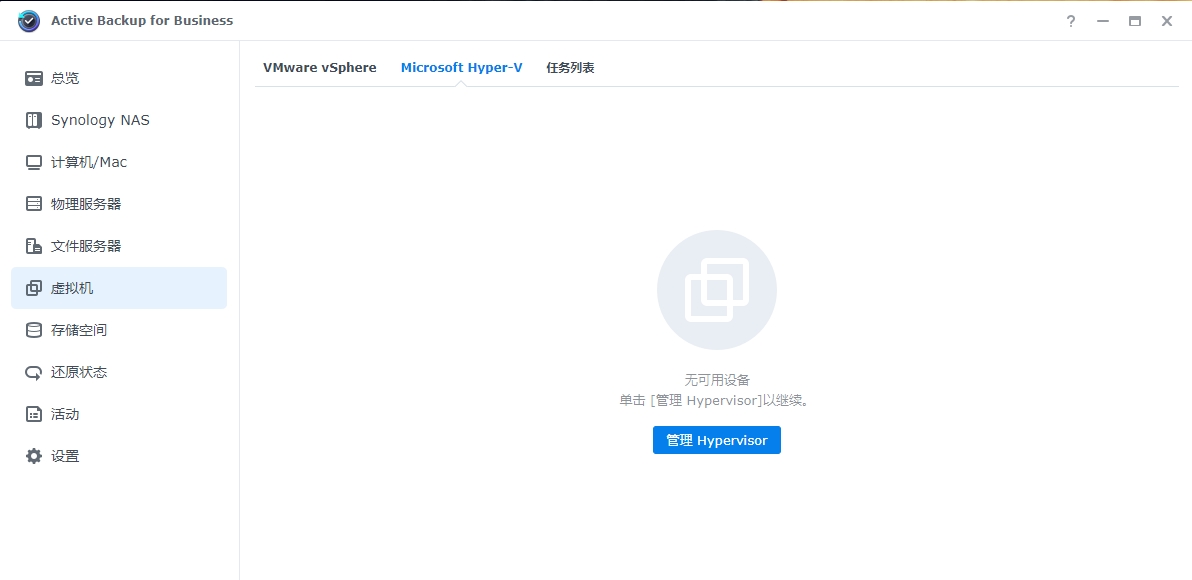Viewport: 1192px width, 580px height.
Task: Click the 管理 Hypervisor button
Action: pos(716,440)
